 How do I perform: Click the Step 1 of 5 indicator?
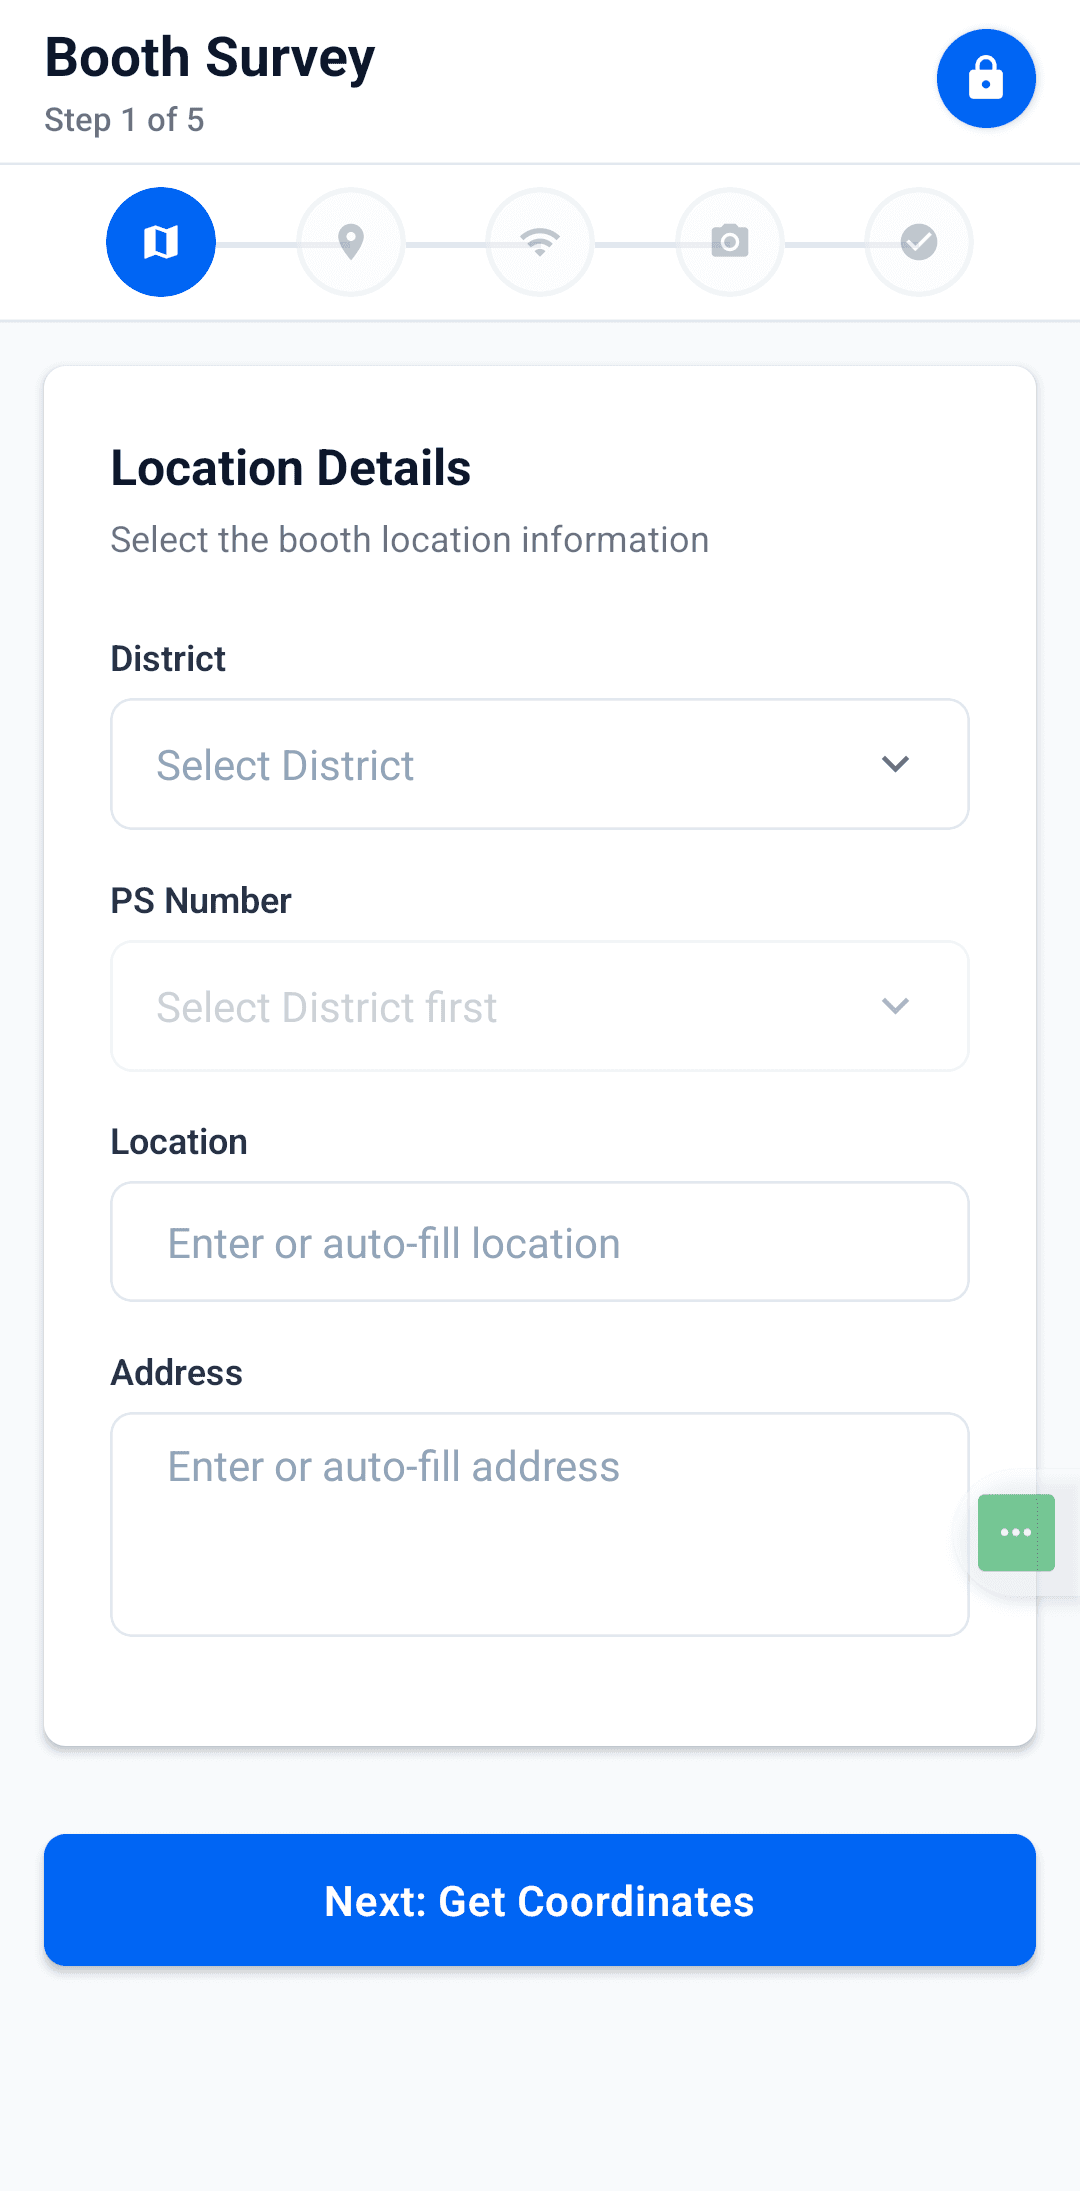[x=125, y=120]
